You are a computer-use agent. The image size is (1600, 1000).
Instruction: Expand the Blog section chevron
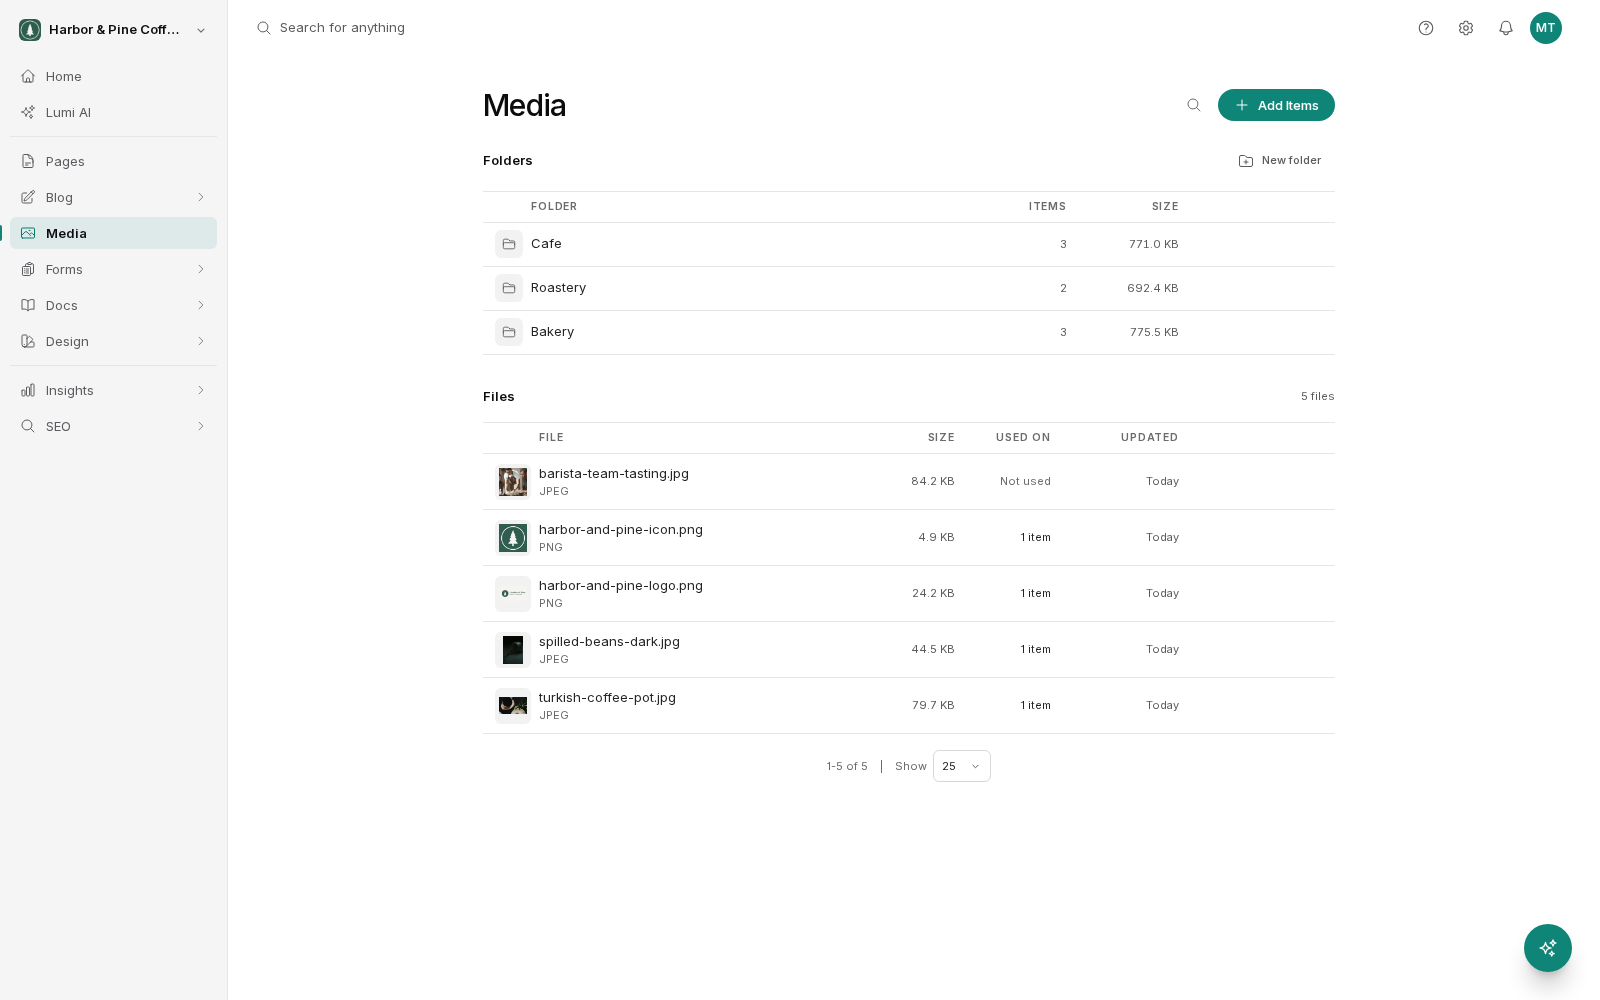click(201, 197)
